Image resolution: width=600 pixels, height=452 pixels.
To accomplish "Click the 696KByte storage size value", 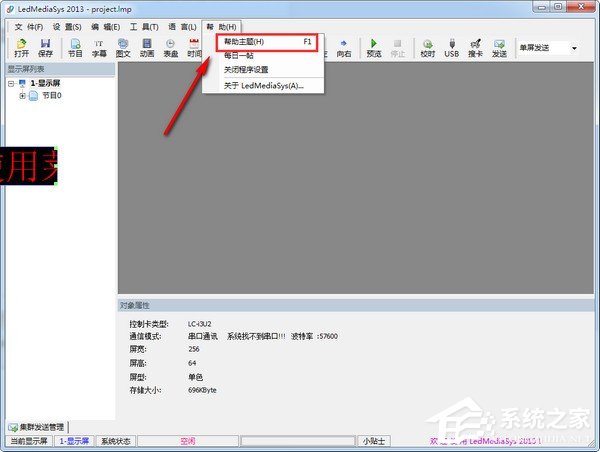I will coord(202,390).
